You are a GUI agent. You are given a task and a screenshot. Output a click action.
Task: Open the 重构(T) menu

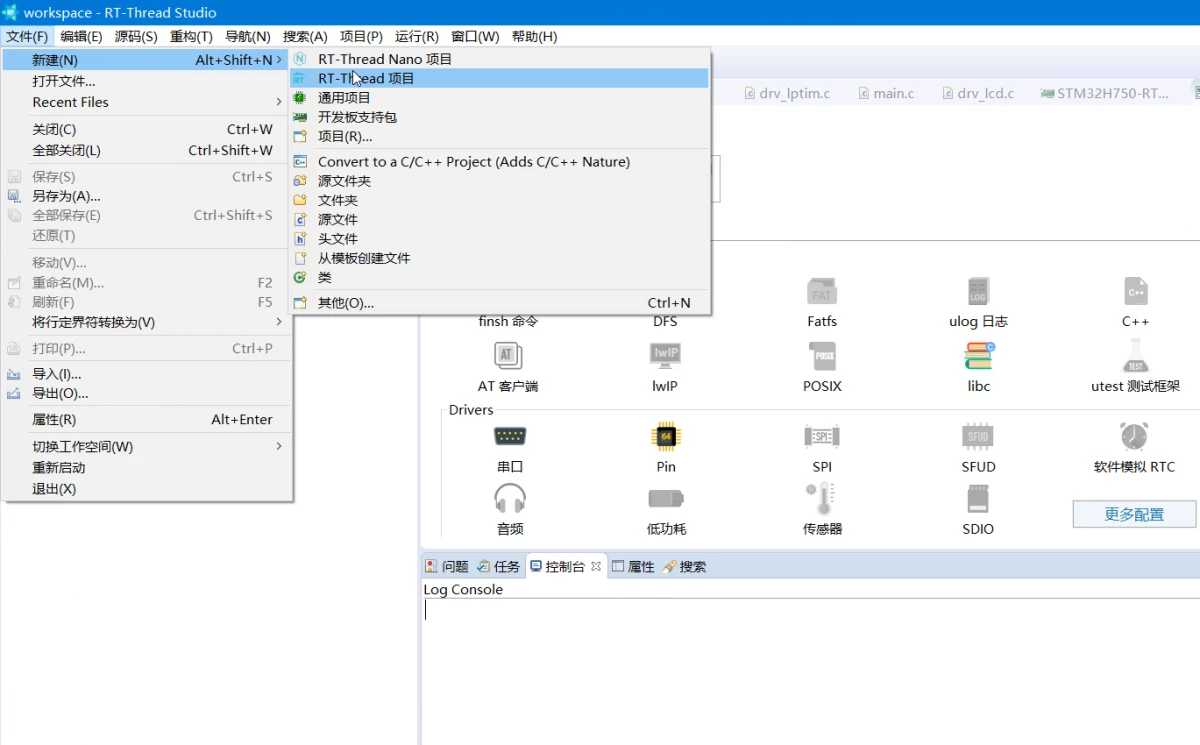pyautogui.click(x=191, y=36)
